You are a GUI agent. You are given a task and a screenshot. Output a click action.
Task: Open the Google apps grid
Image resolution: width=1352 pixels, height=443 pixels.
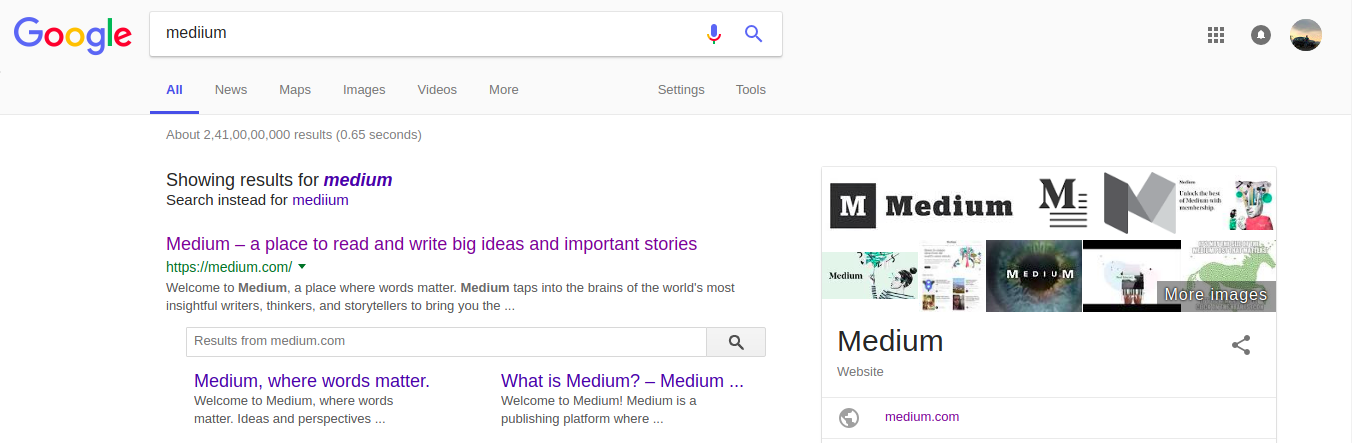tap(1216, 35)
